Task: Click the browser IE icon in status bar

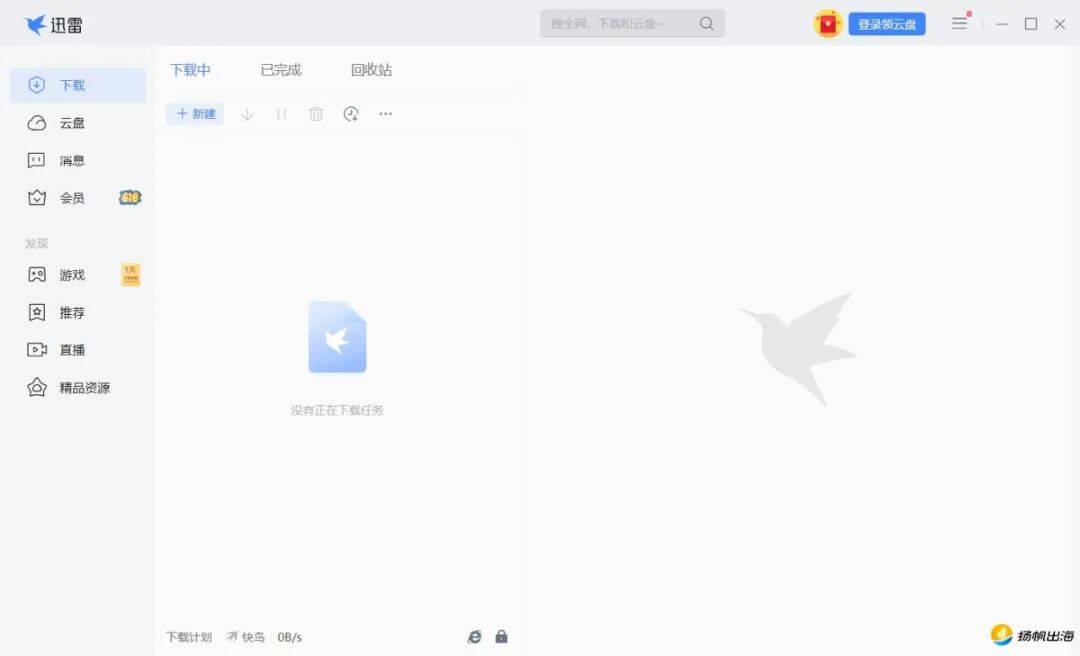Action: (x=475, y=637)
